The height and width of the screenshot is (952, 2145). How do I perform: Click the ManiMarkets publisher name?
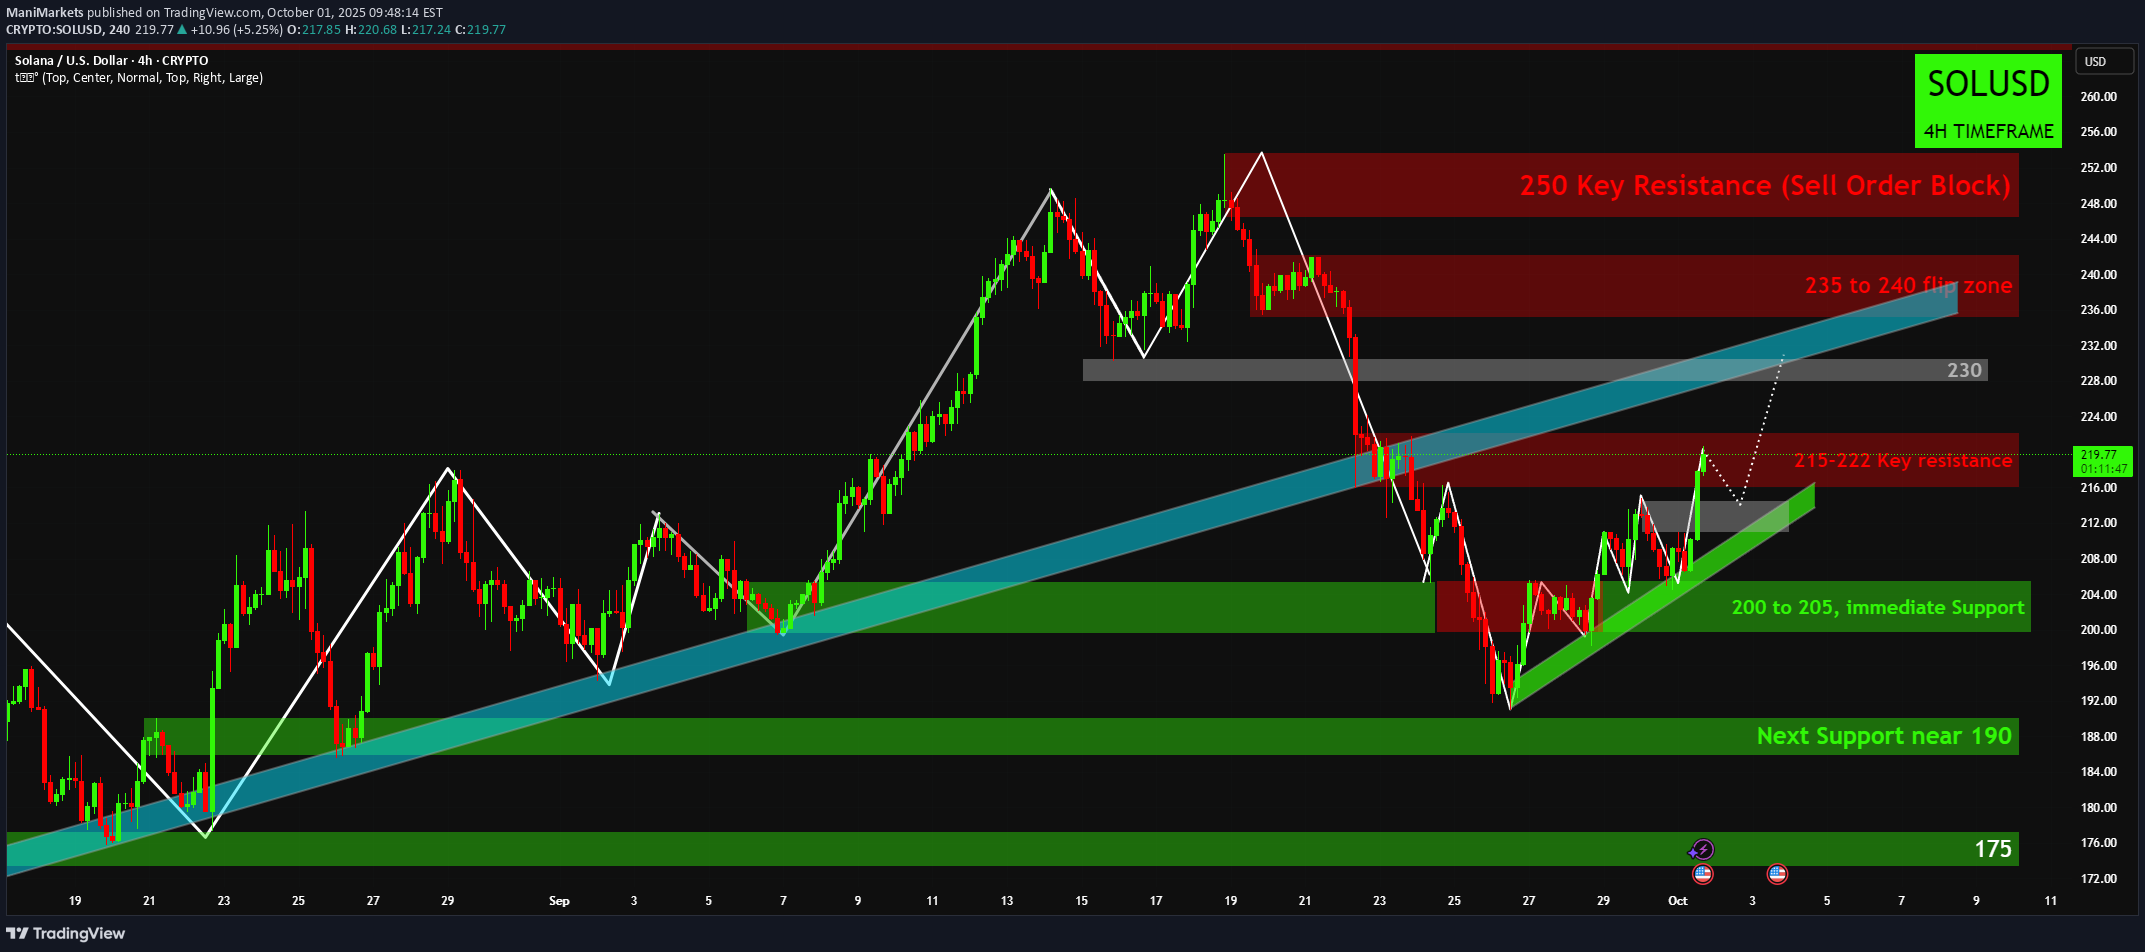pos(45,13)
